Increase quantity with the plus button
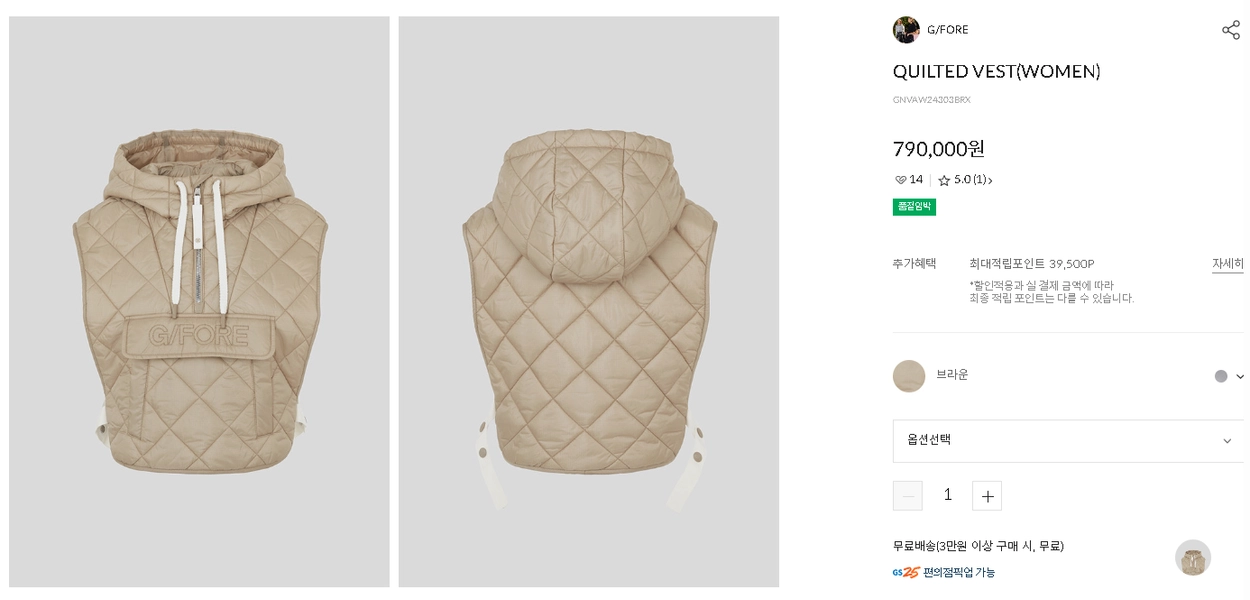 tap(987, 496)
